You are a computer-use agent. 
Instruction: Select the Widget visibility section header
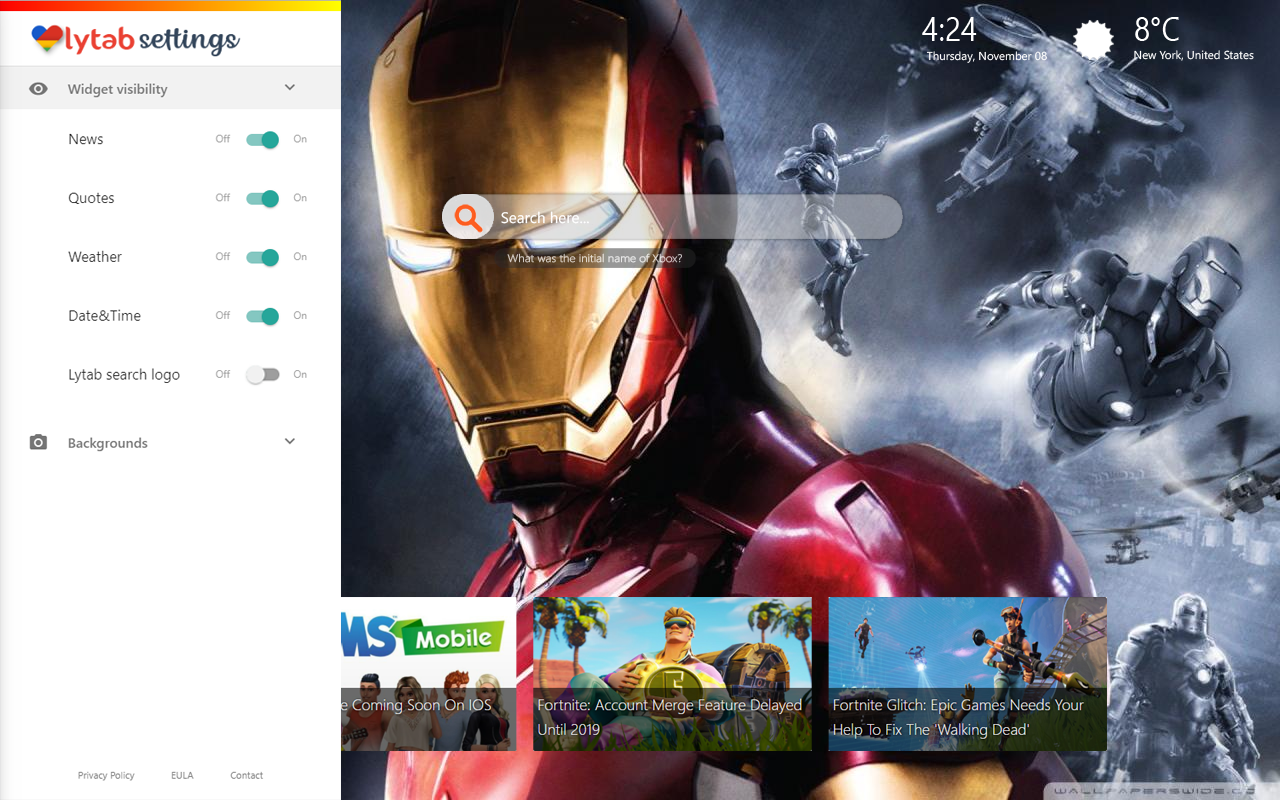[117, 89]
